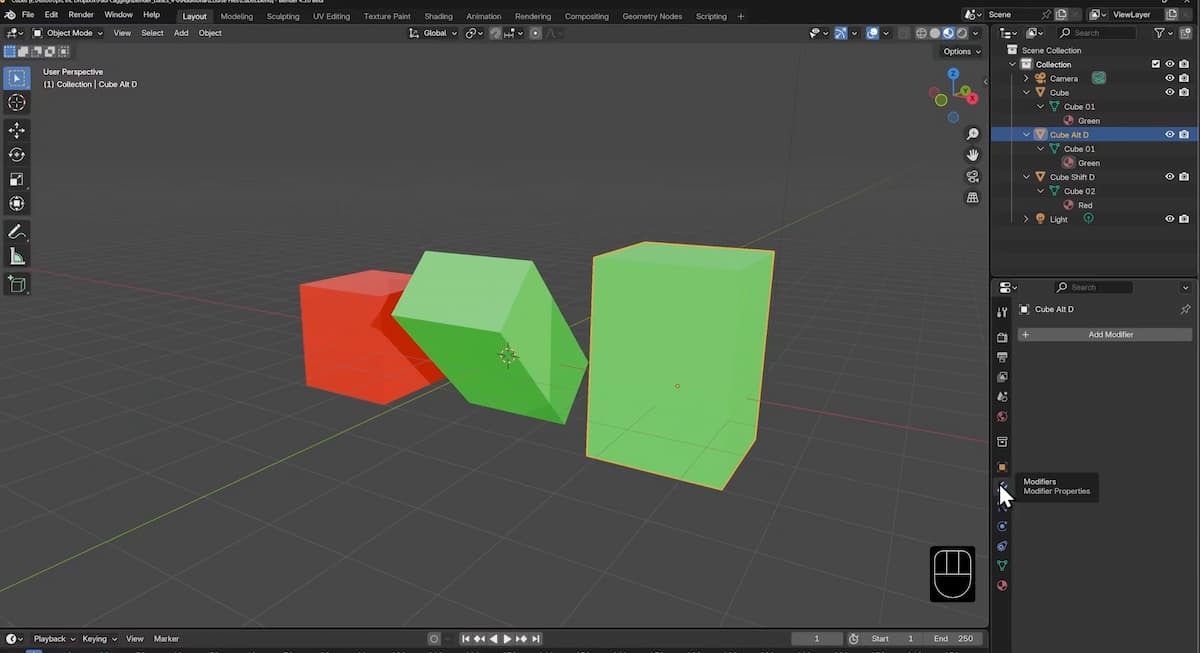Open the Material properties tab
1200x653 pixels.
[x=1002, y=586]
